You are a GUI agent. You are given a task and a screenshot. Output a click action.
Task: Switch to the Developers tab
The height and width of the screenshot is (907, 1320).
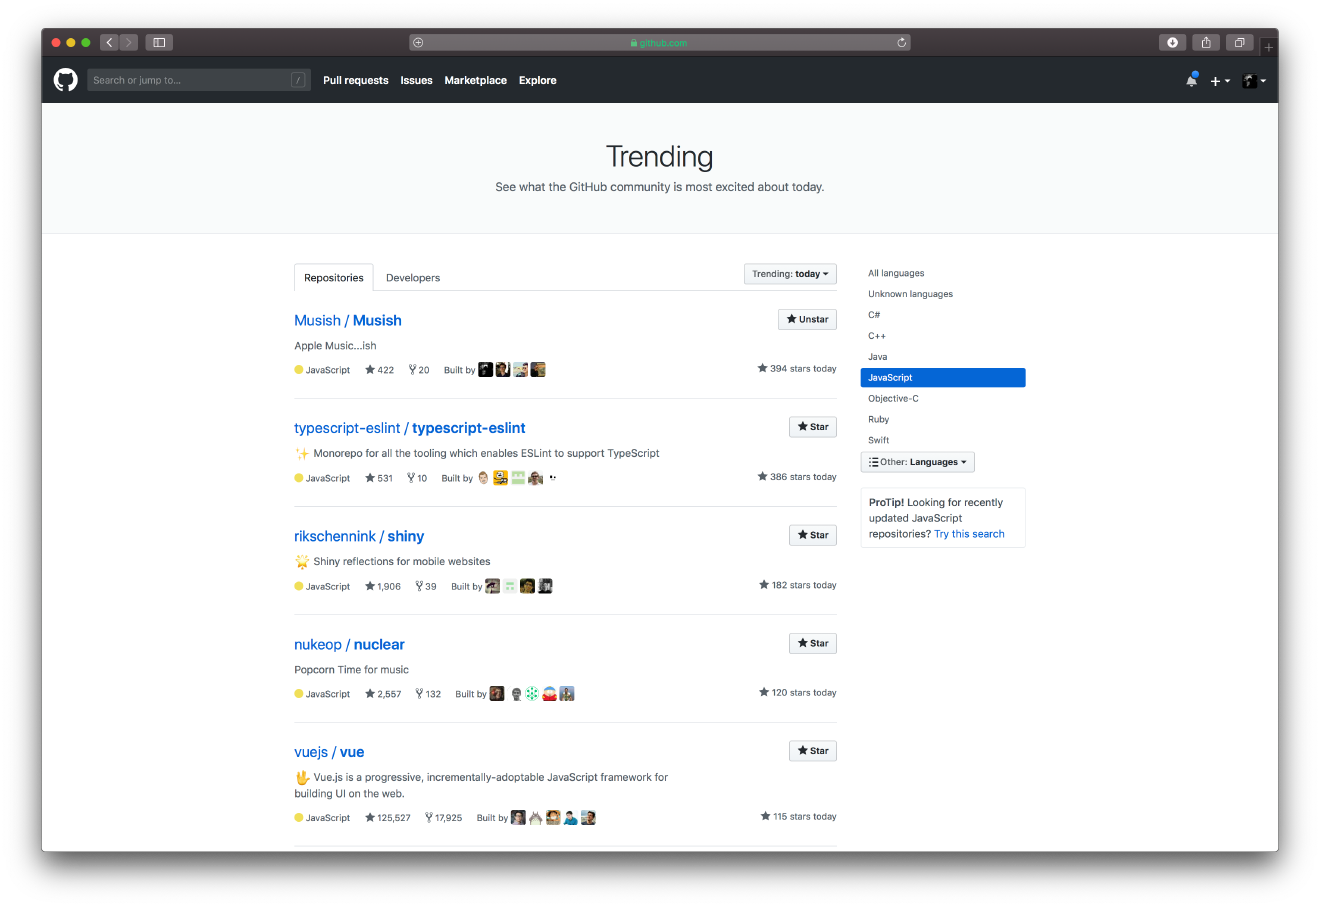point(412,277)
